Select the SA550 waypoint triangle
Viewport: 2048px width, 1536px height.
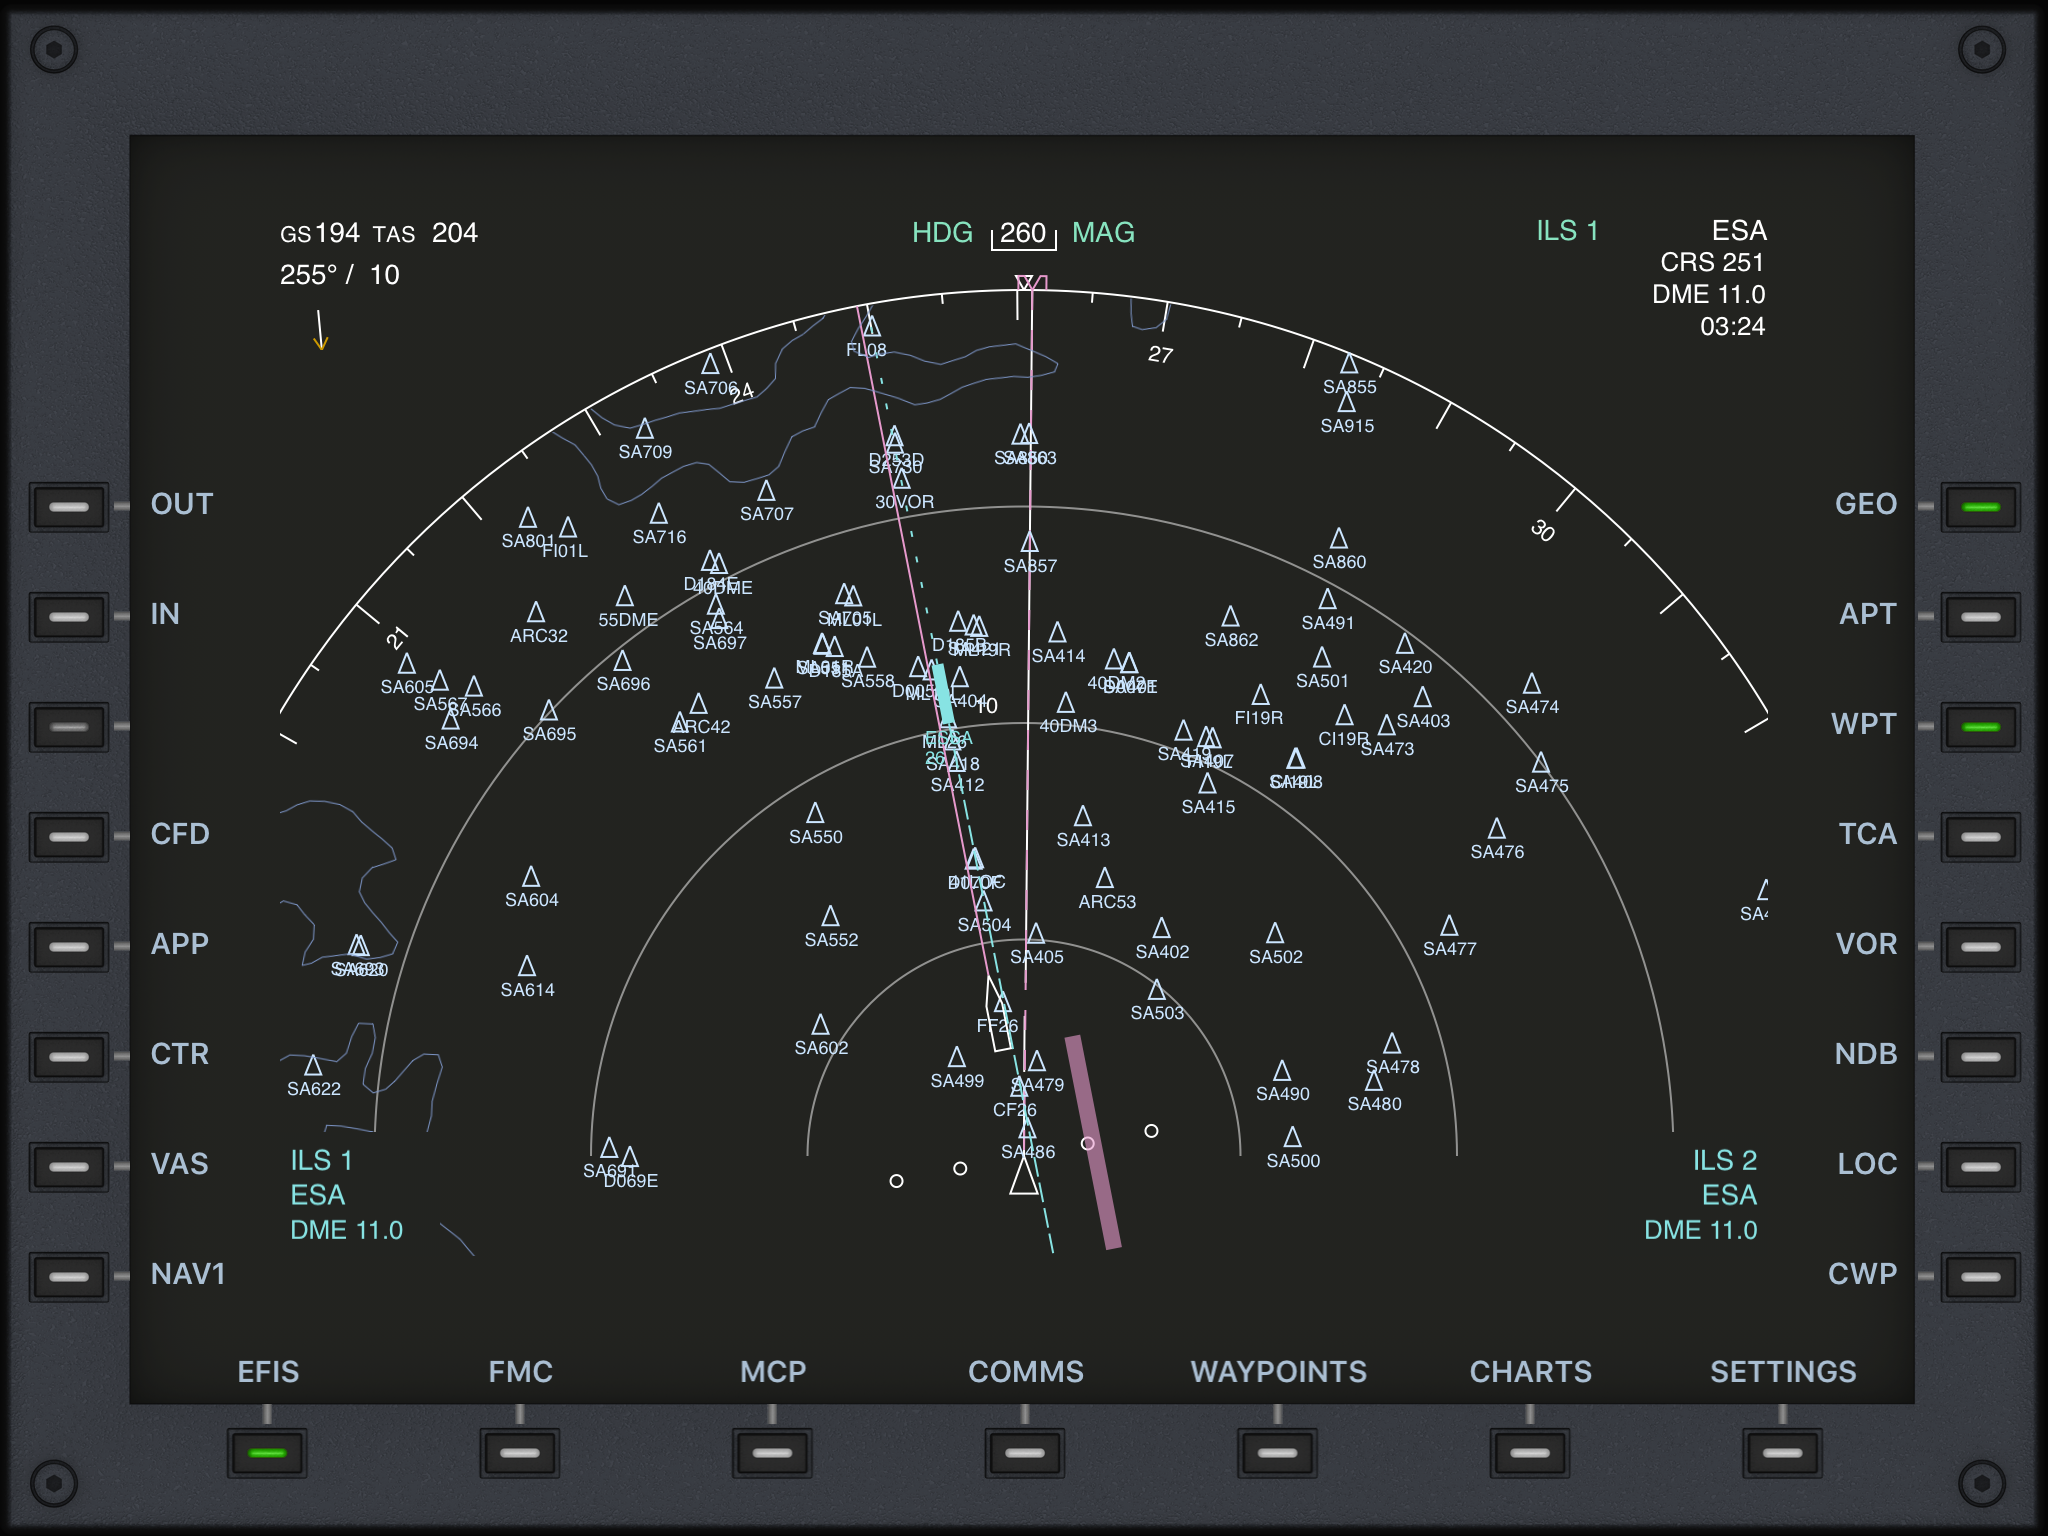coord(815,813)
